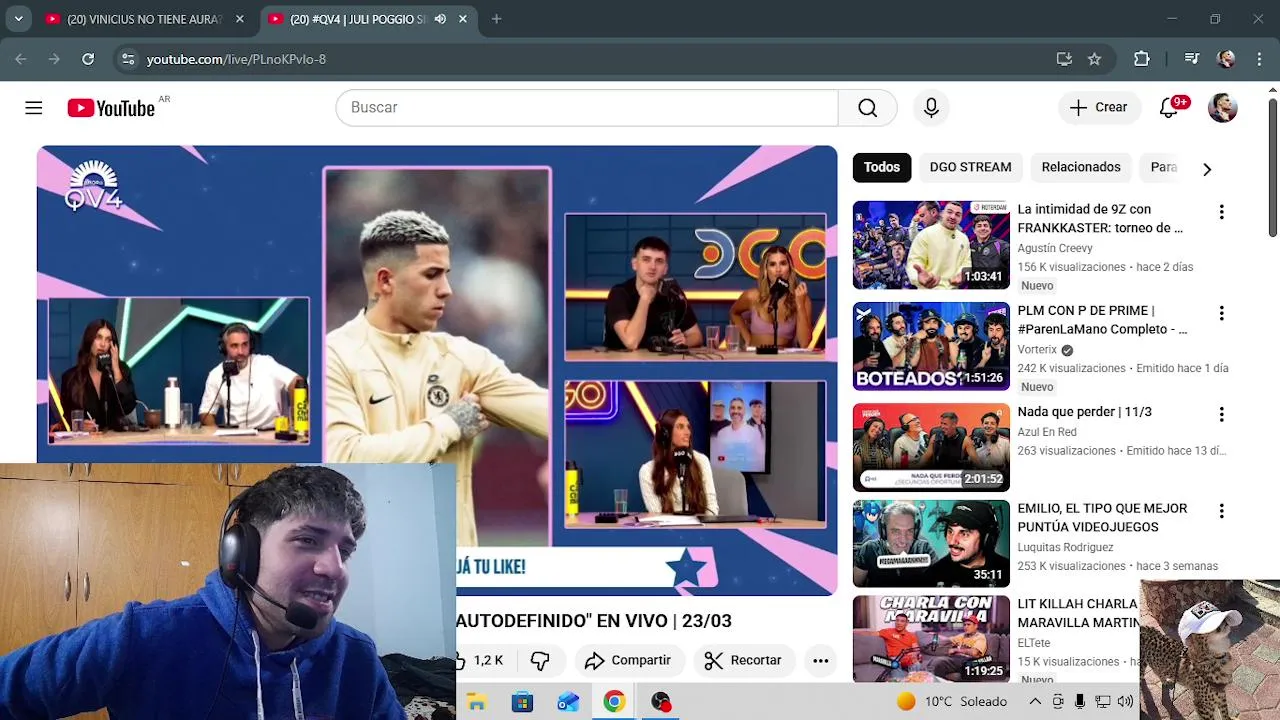The image size is (1280, 720).
Task: Show hidden system tray icons
Action: pos(1035,702)
